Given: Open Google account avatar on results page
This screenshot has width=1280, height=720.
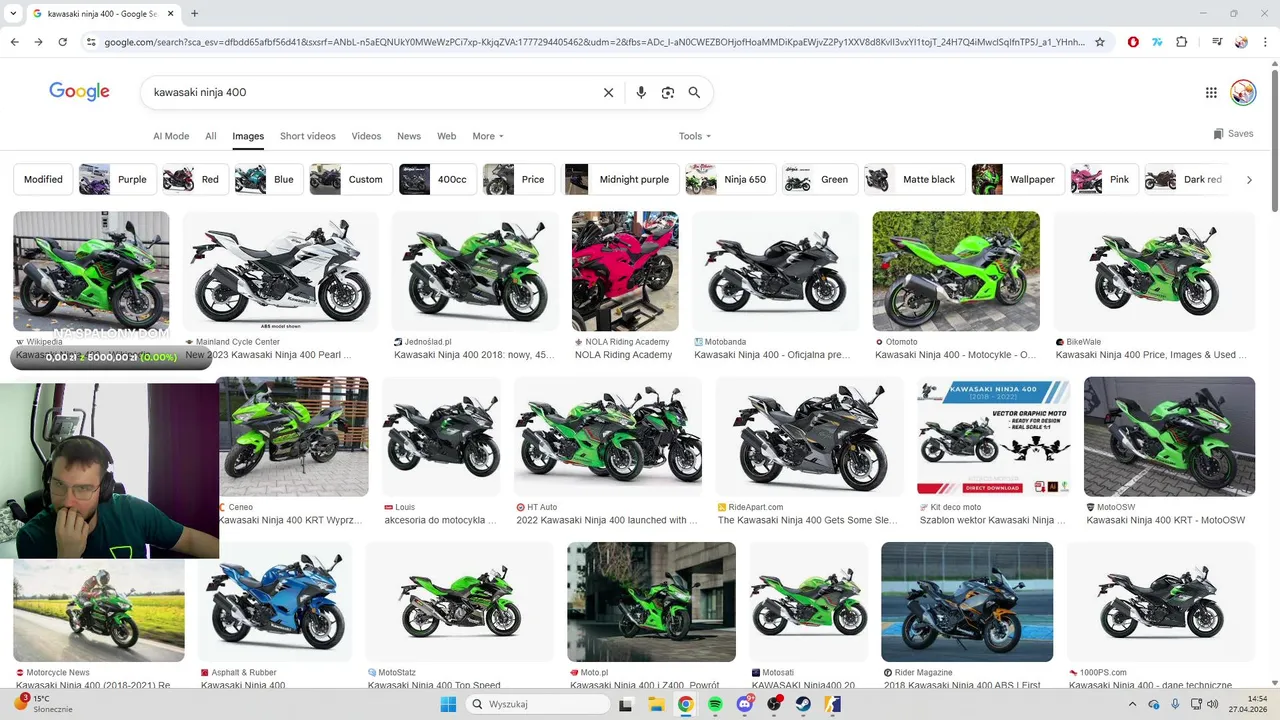Looking at the screenshot, I should [1243, 92].
